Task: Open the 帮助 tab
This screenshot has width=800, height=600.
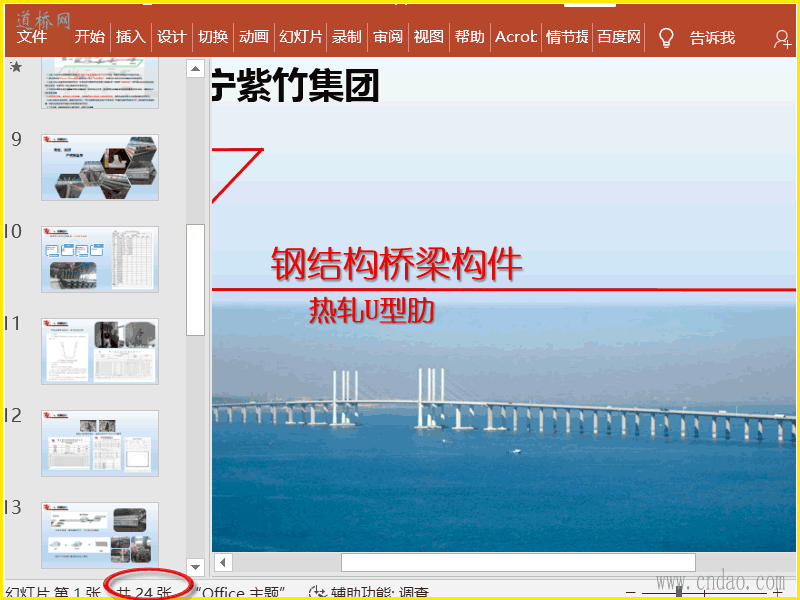Action: 469,37
